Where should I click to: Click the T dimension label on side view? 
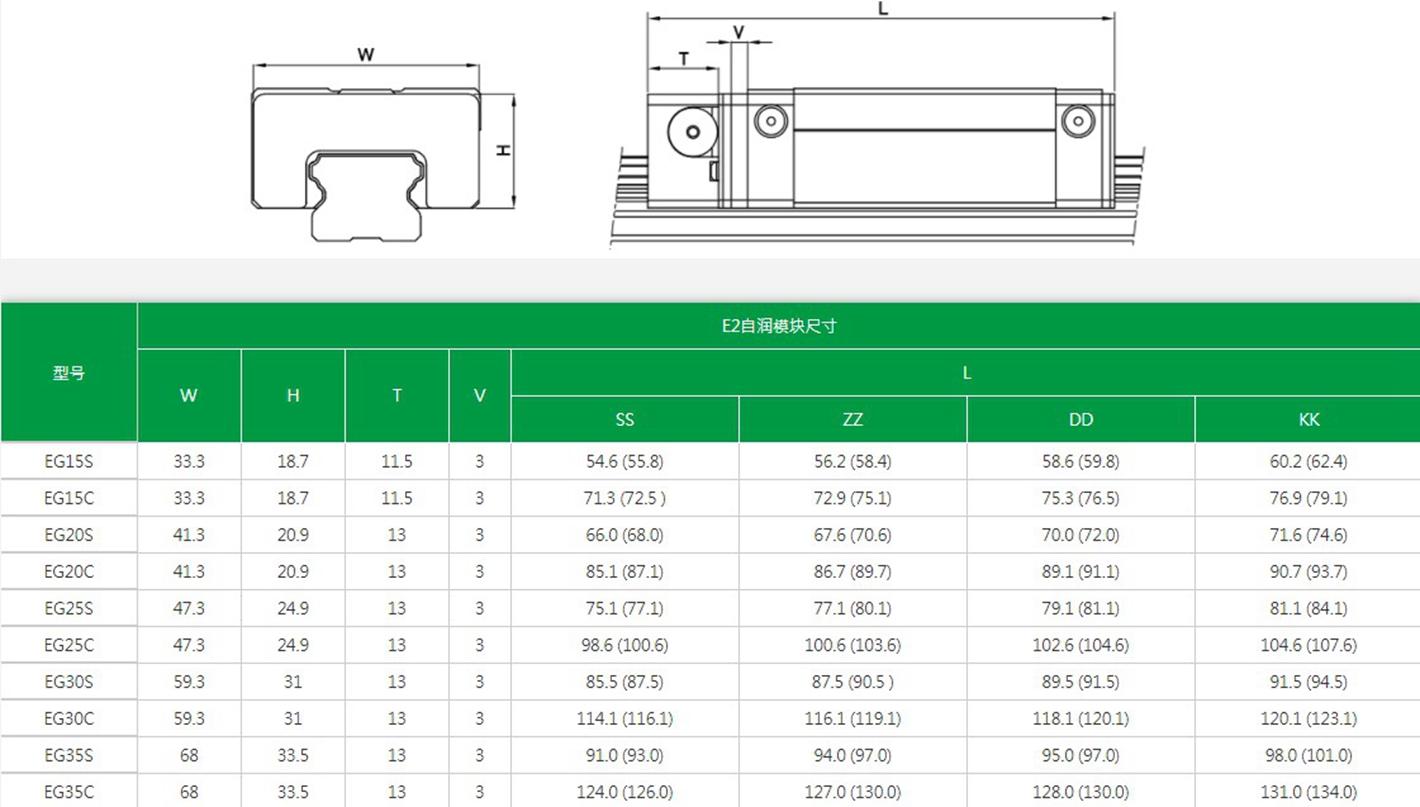(x=684, y=58)
